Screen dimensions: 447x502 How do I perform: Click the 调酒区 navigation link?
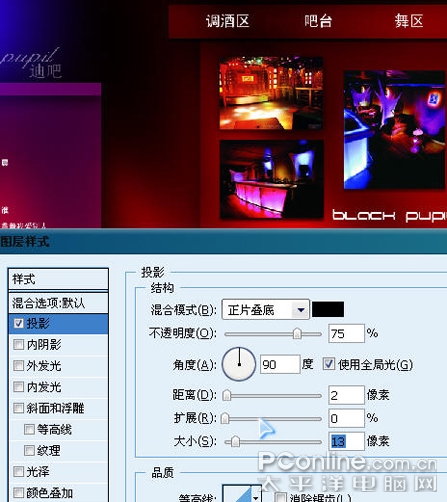coord(228,21)
